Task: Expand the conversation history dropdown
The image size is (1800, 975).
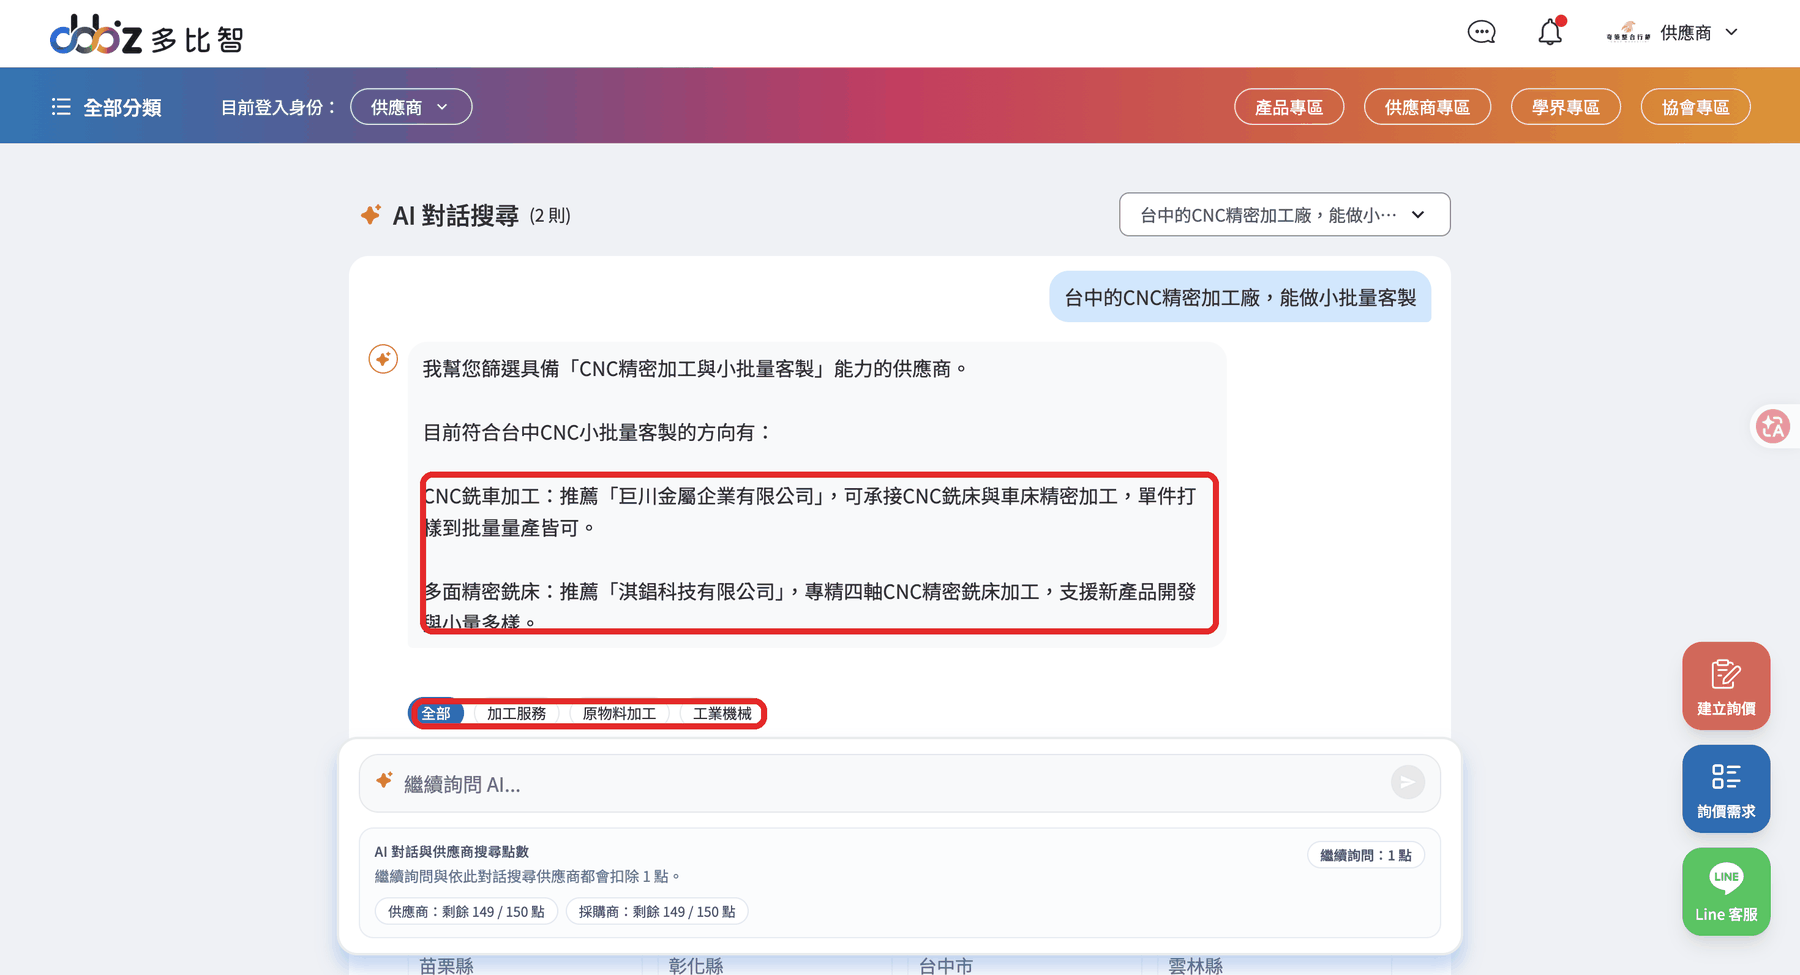Action: point(1284,215)
